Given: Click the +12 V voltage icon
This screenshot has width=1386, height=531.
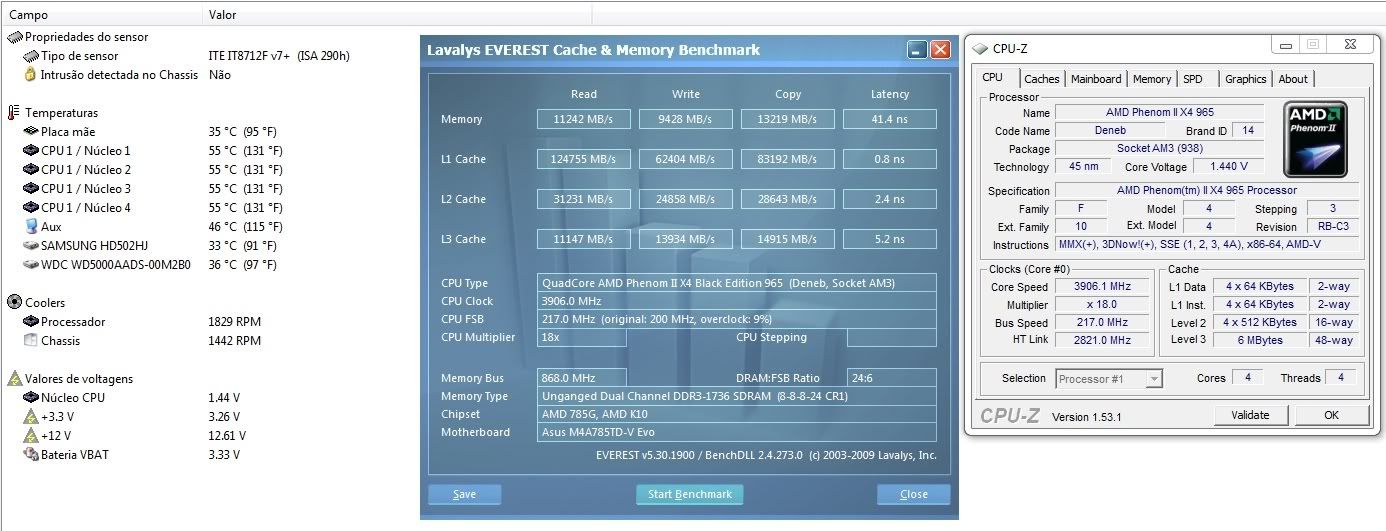Looking at the screenshot, I should coord(31,436).
